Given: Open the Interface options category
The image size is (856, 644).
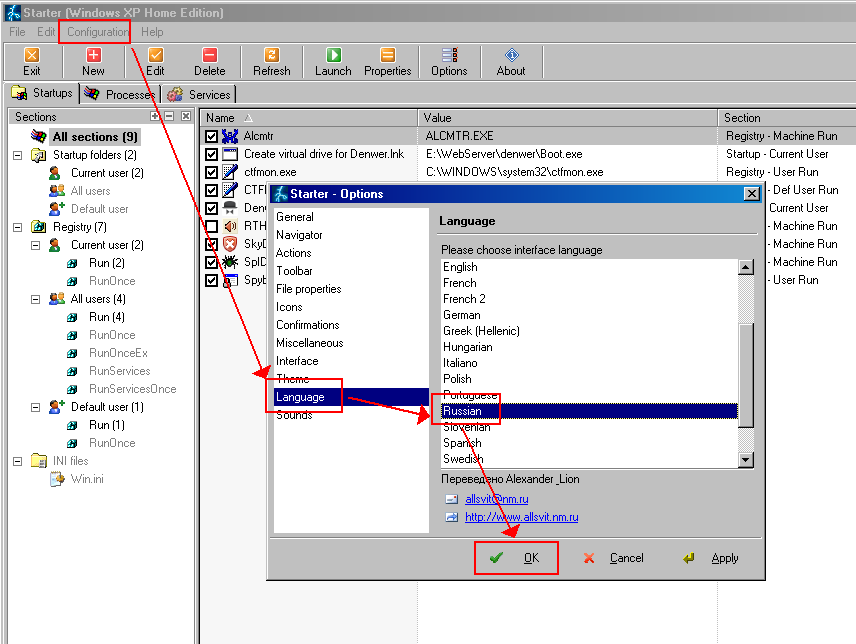Looking at the screenshot, I should 351,361.
